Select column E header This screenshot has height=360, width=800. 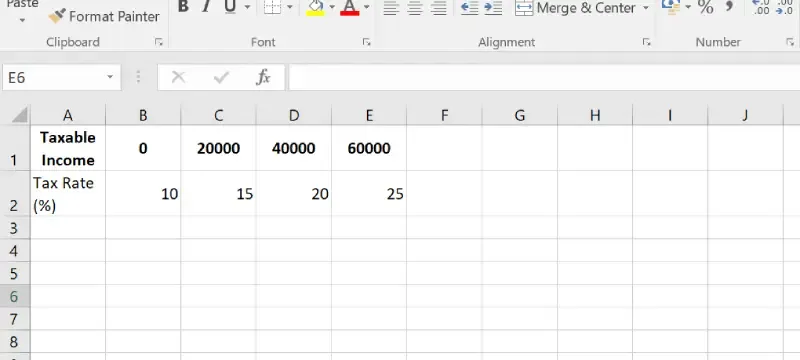(x=369, y=116)
